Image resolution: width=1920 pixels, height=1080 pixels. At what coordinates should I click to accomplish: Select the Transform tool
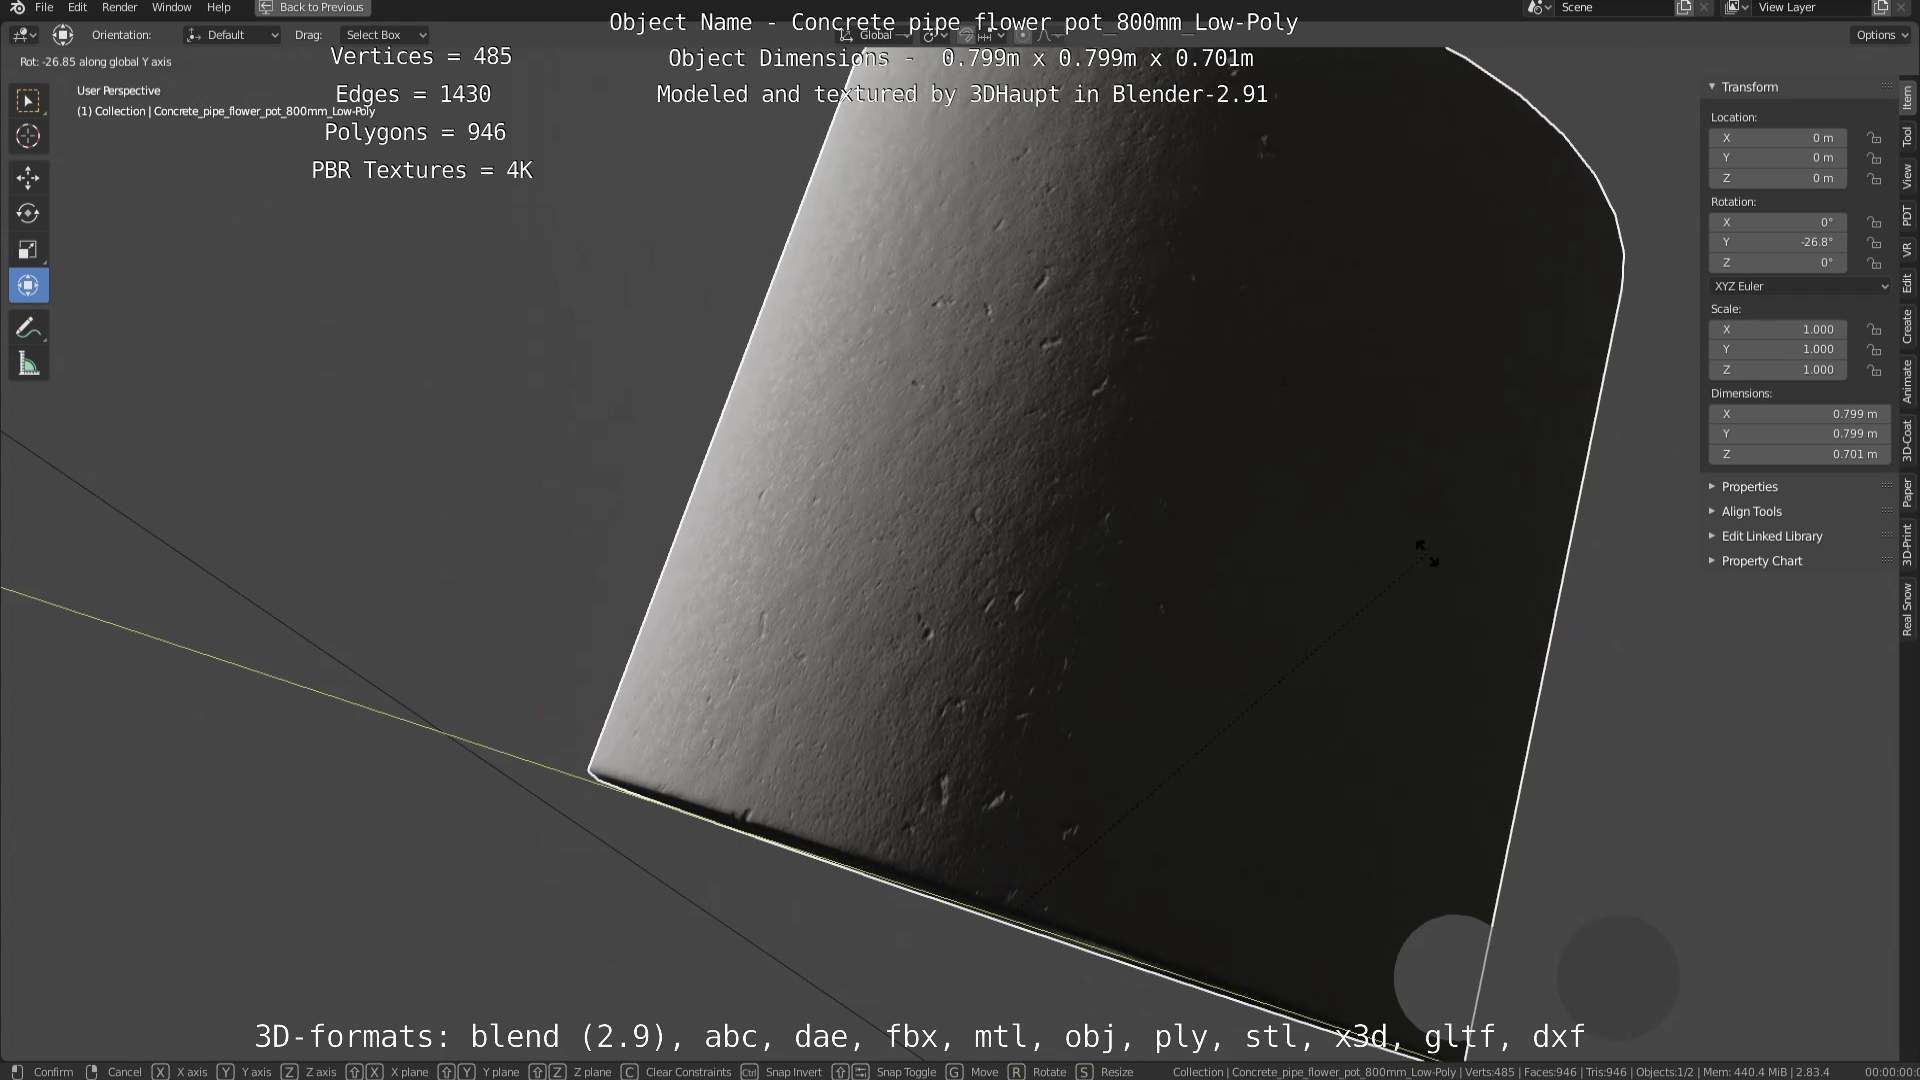point(28,286)
